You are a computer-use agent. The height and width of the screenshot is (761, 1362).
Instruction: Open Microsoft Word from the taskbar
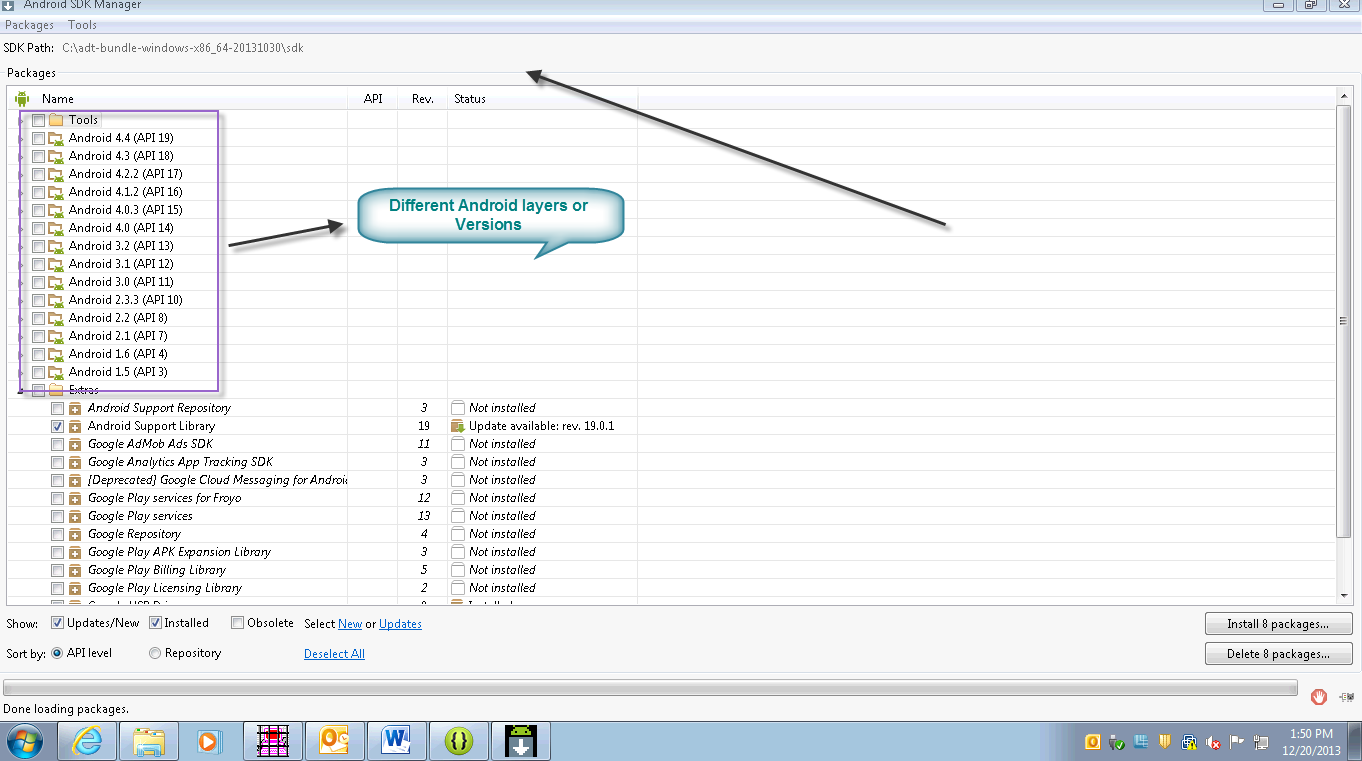(396, 740)
